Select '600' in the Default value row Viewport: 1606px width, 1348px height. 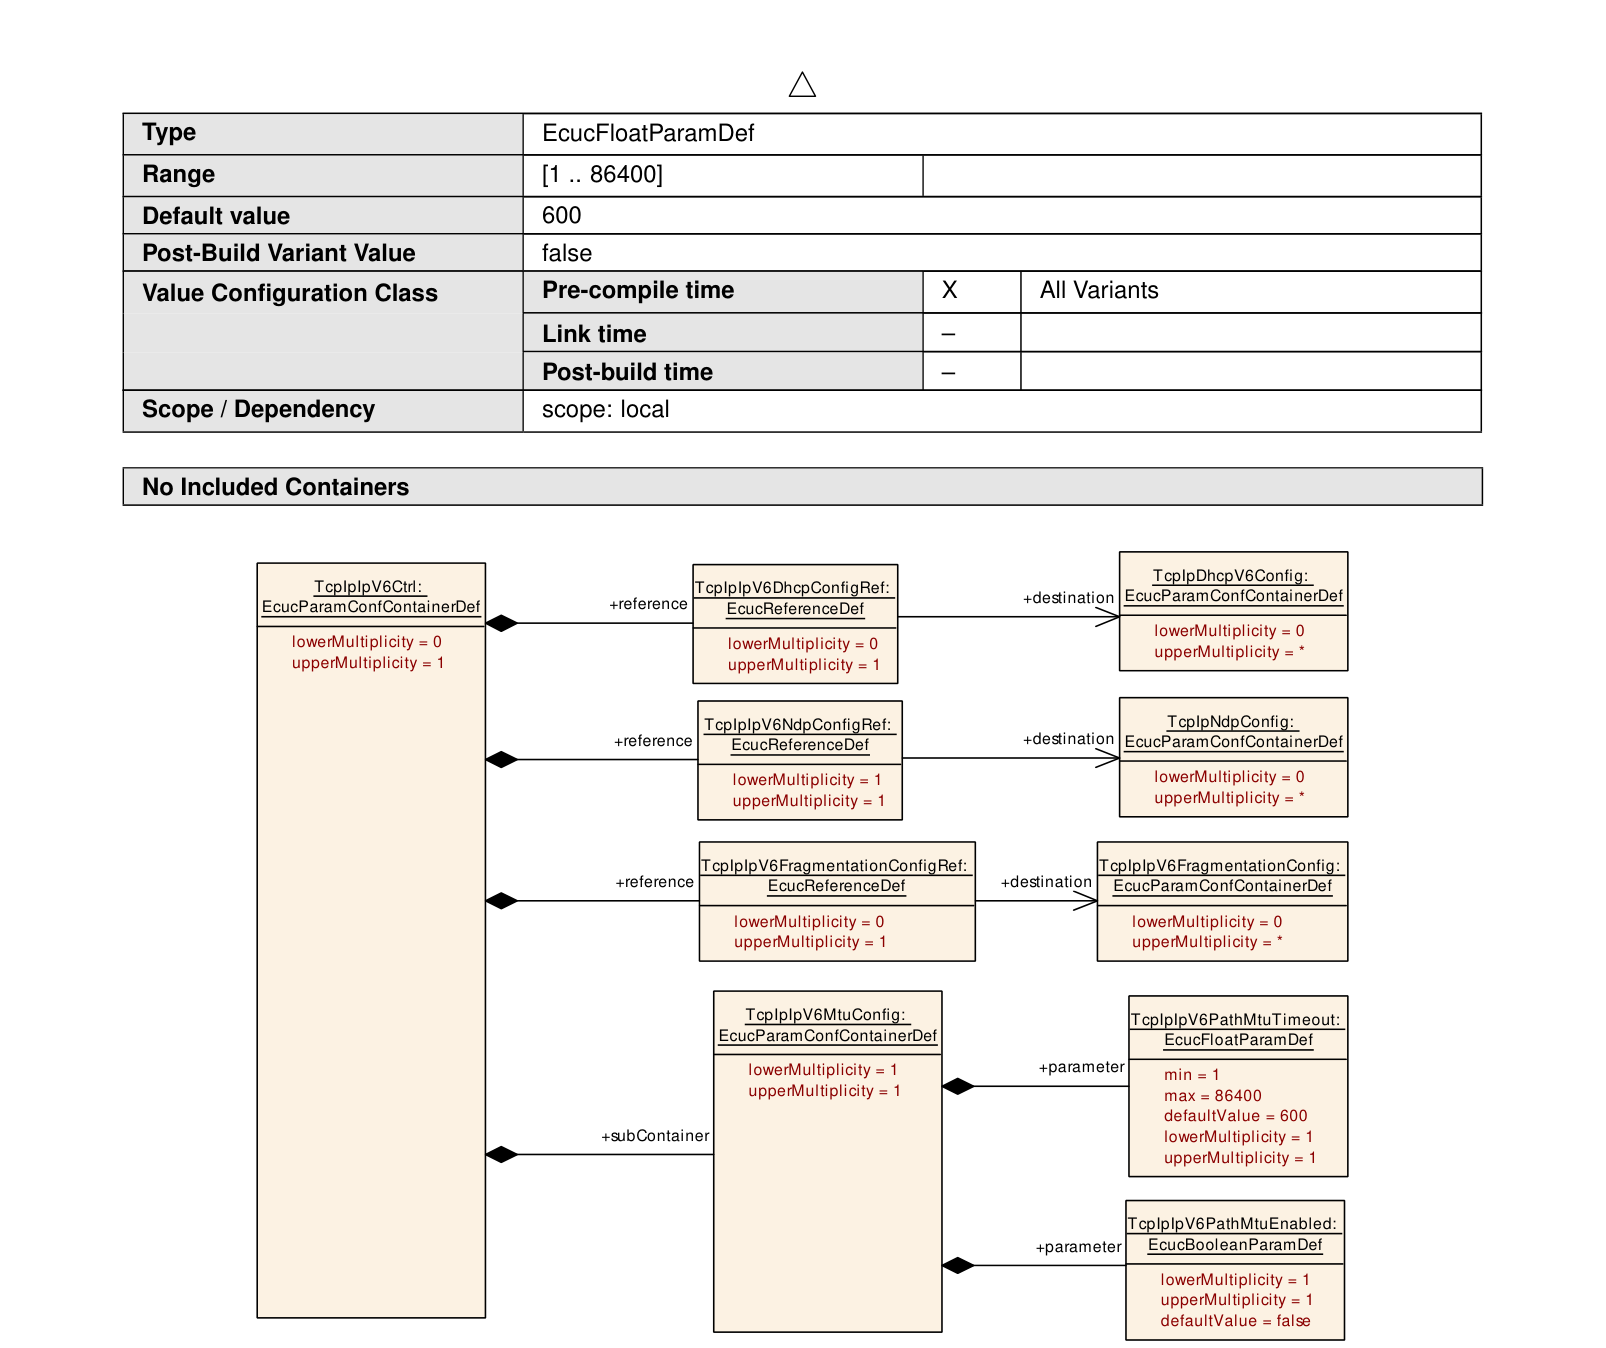coord(561,216)
